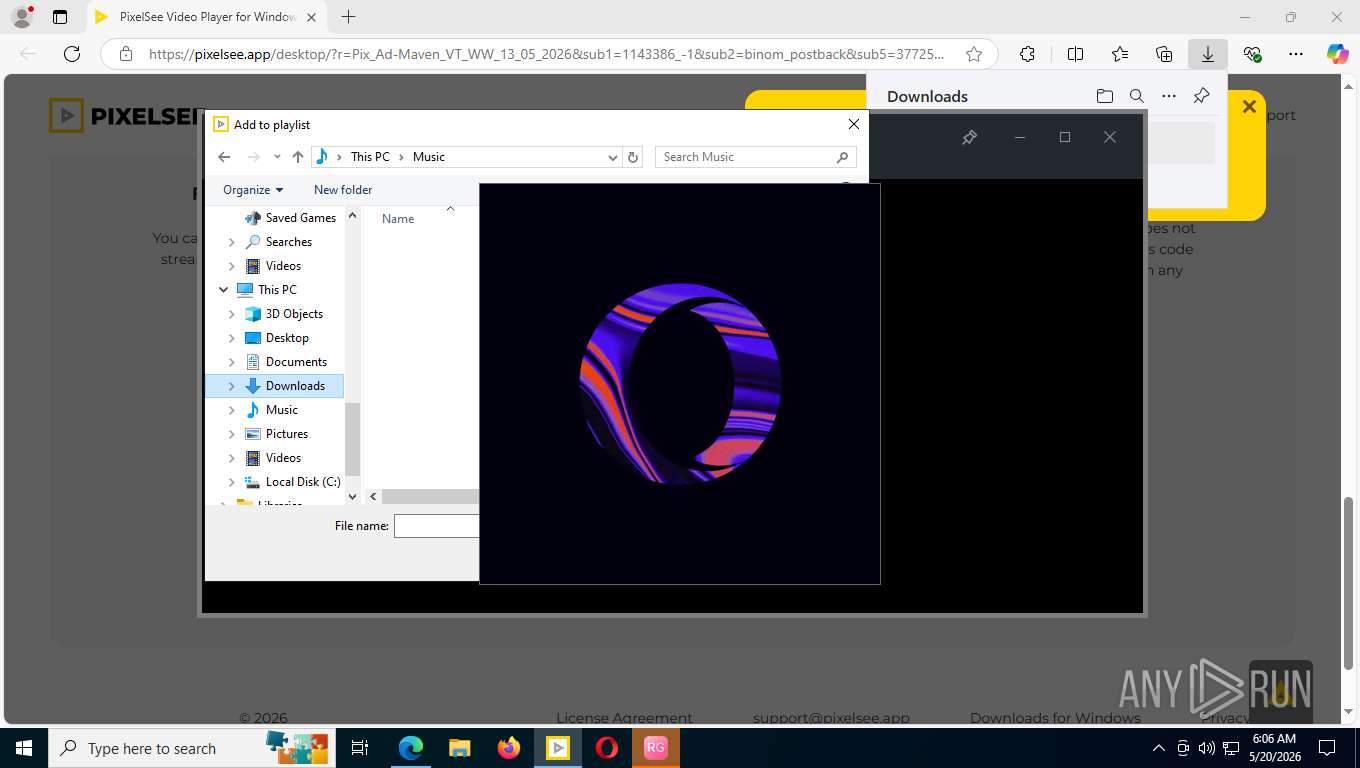Select Desktop in the tree
This screenshot has height=768, width=1360.
tap(277, 338)
